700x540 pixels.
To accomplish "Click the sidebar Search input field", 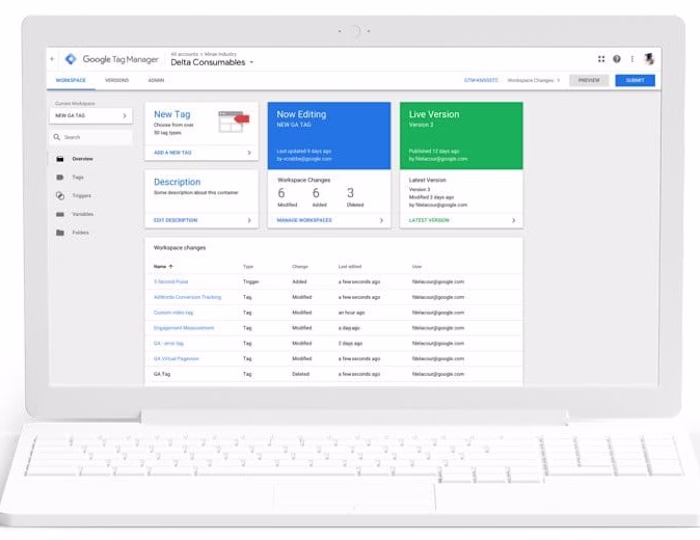I will point(91,137).
